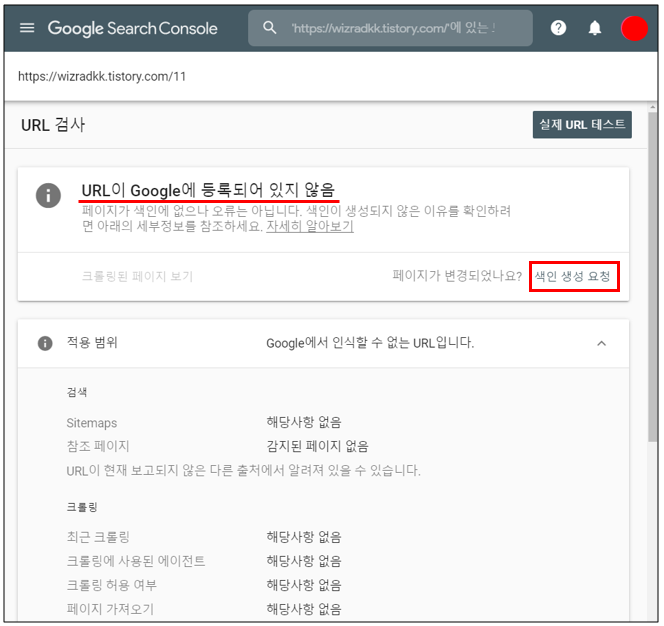Open the 자세히 알아보기 link

[310, 226]
